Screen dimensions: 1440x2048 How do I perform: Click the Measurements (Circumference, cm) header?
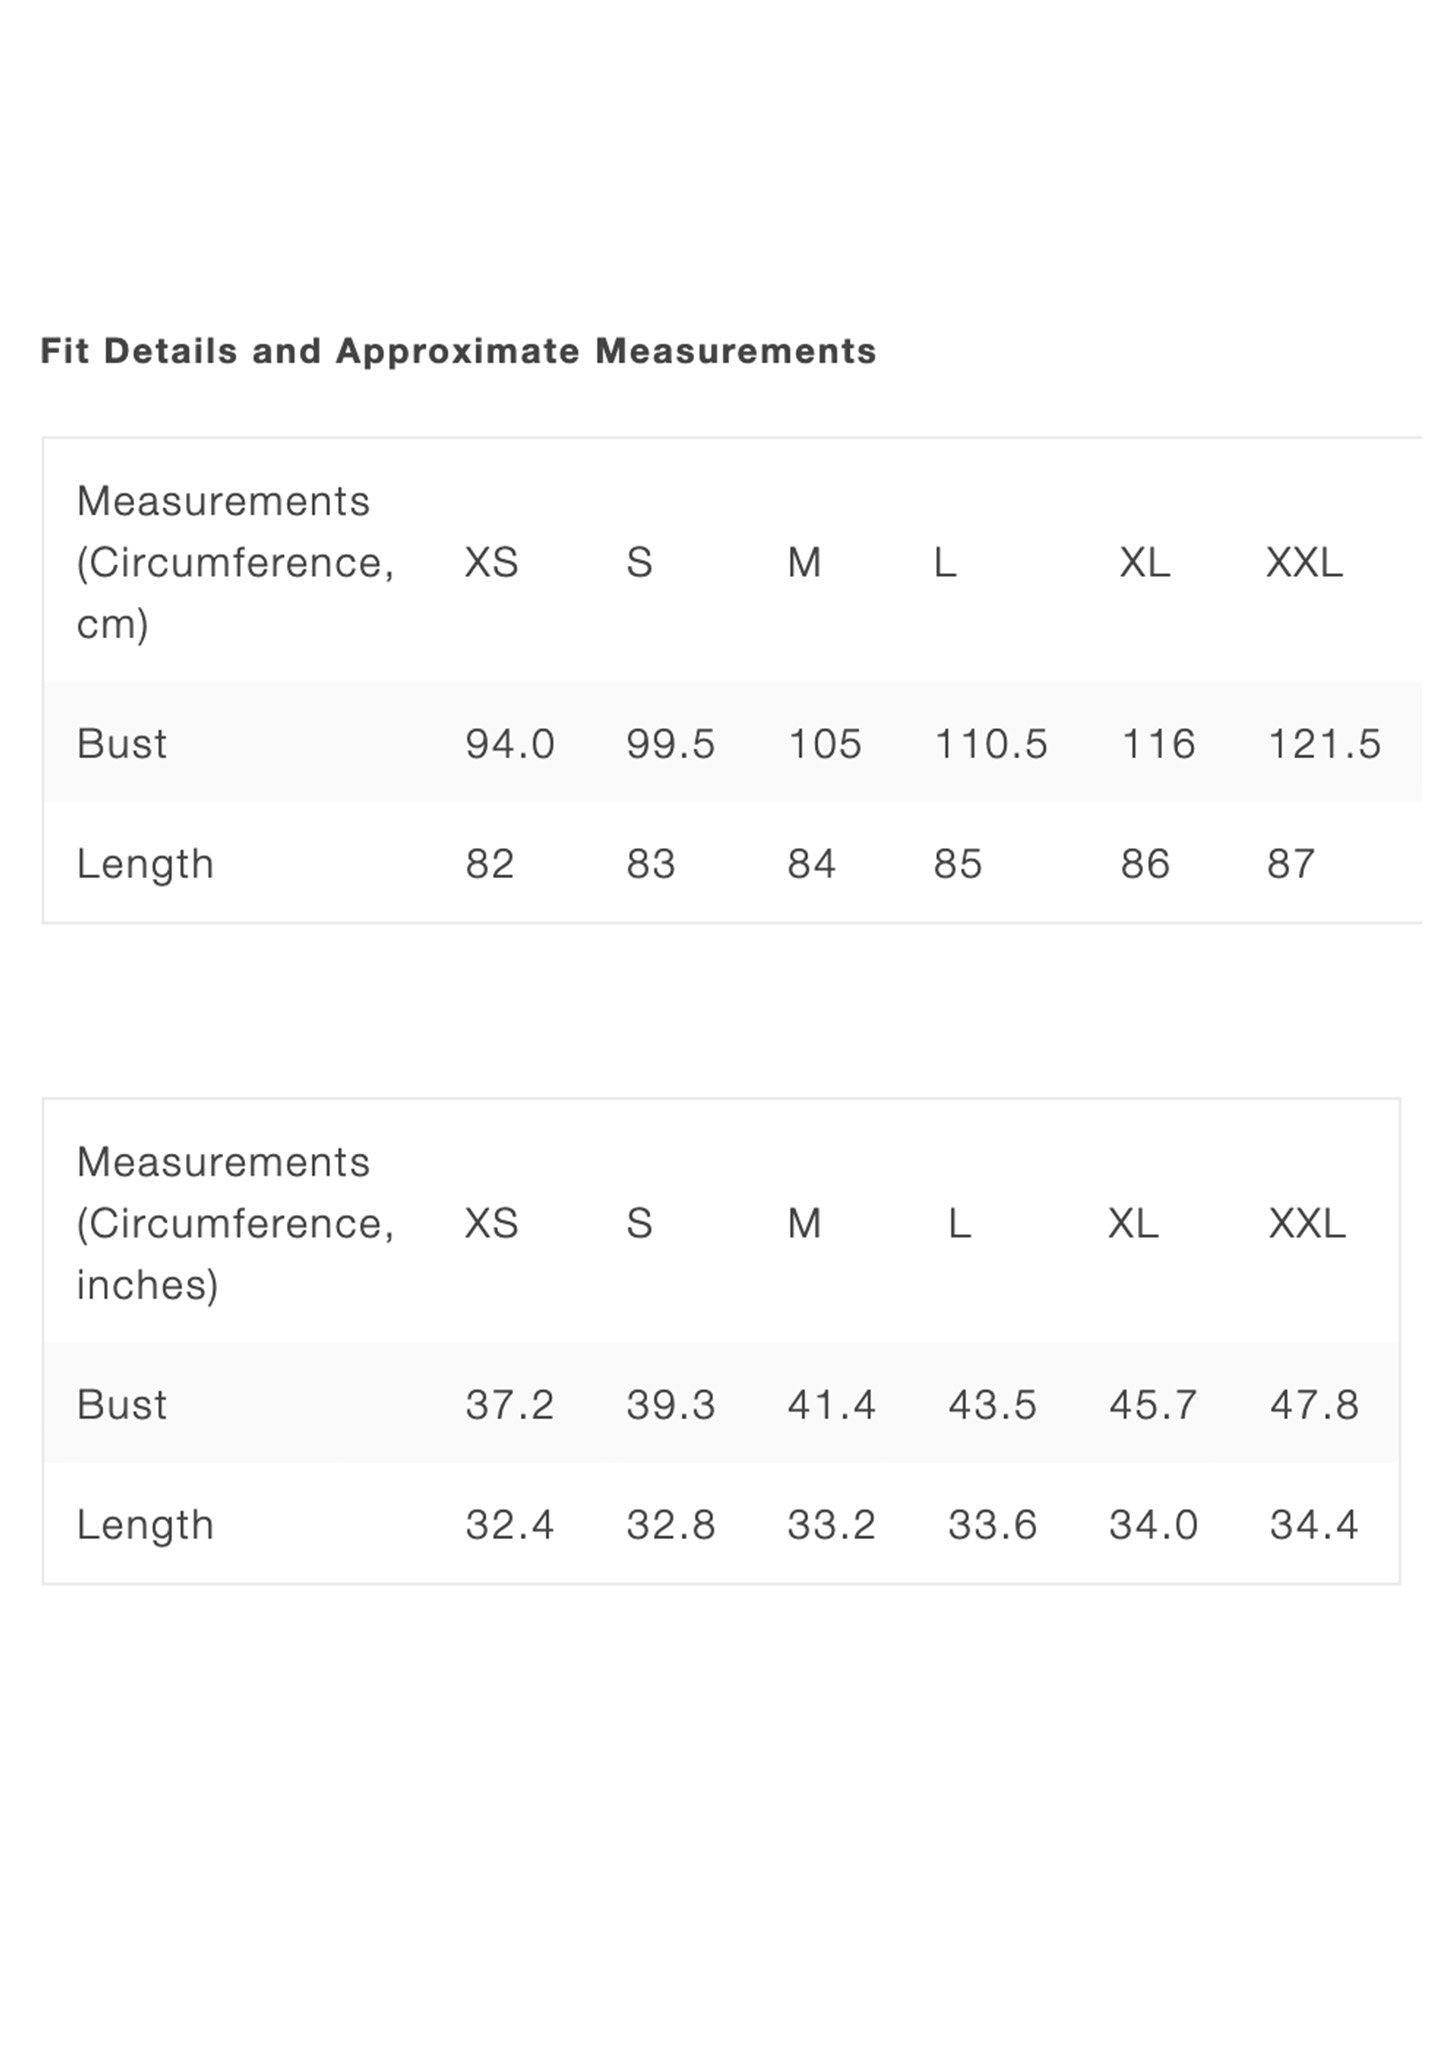tap(236, 562)
